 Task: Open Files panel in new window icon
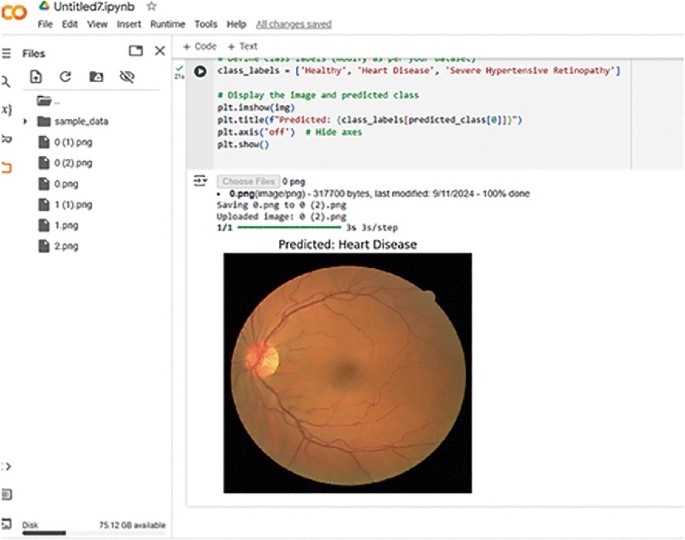tap(135, 51)
